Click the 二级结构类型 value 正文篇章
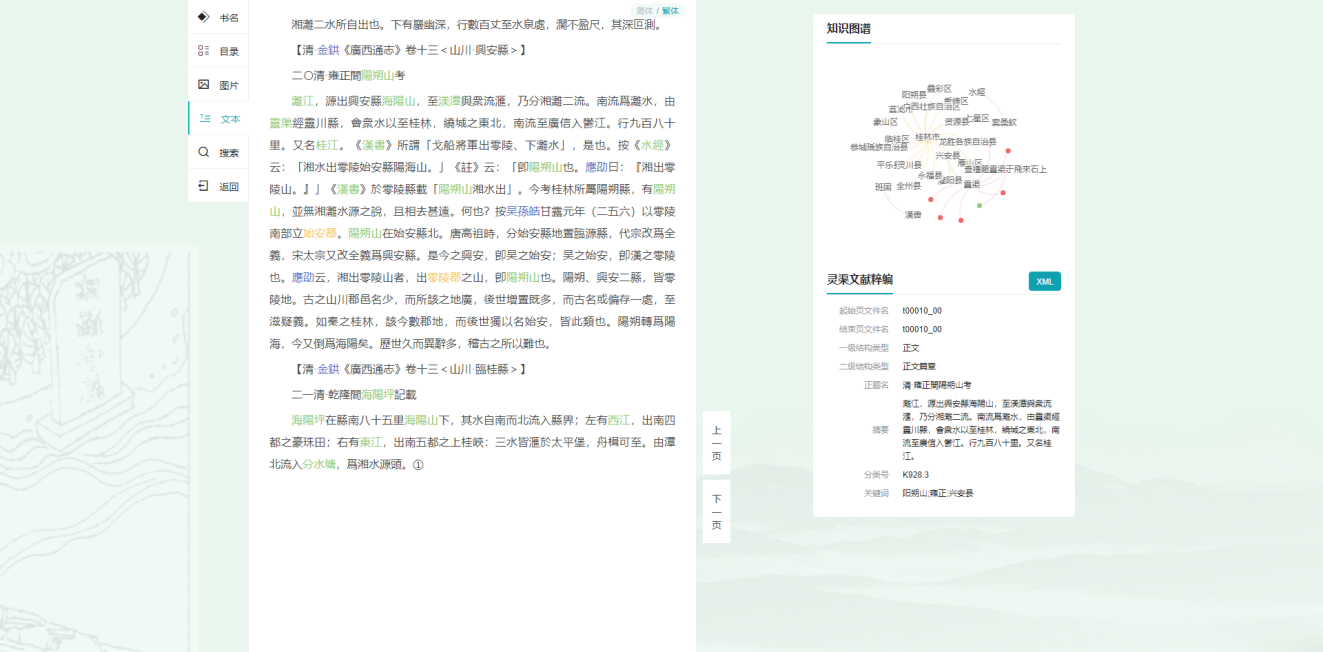Viewport: 1323px width, 652px height. click(918, 366)
